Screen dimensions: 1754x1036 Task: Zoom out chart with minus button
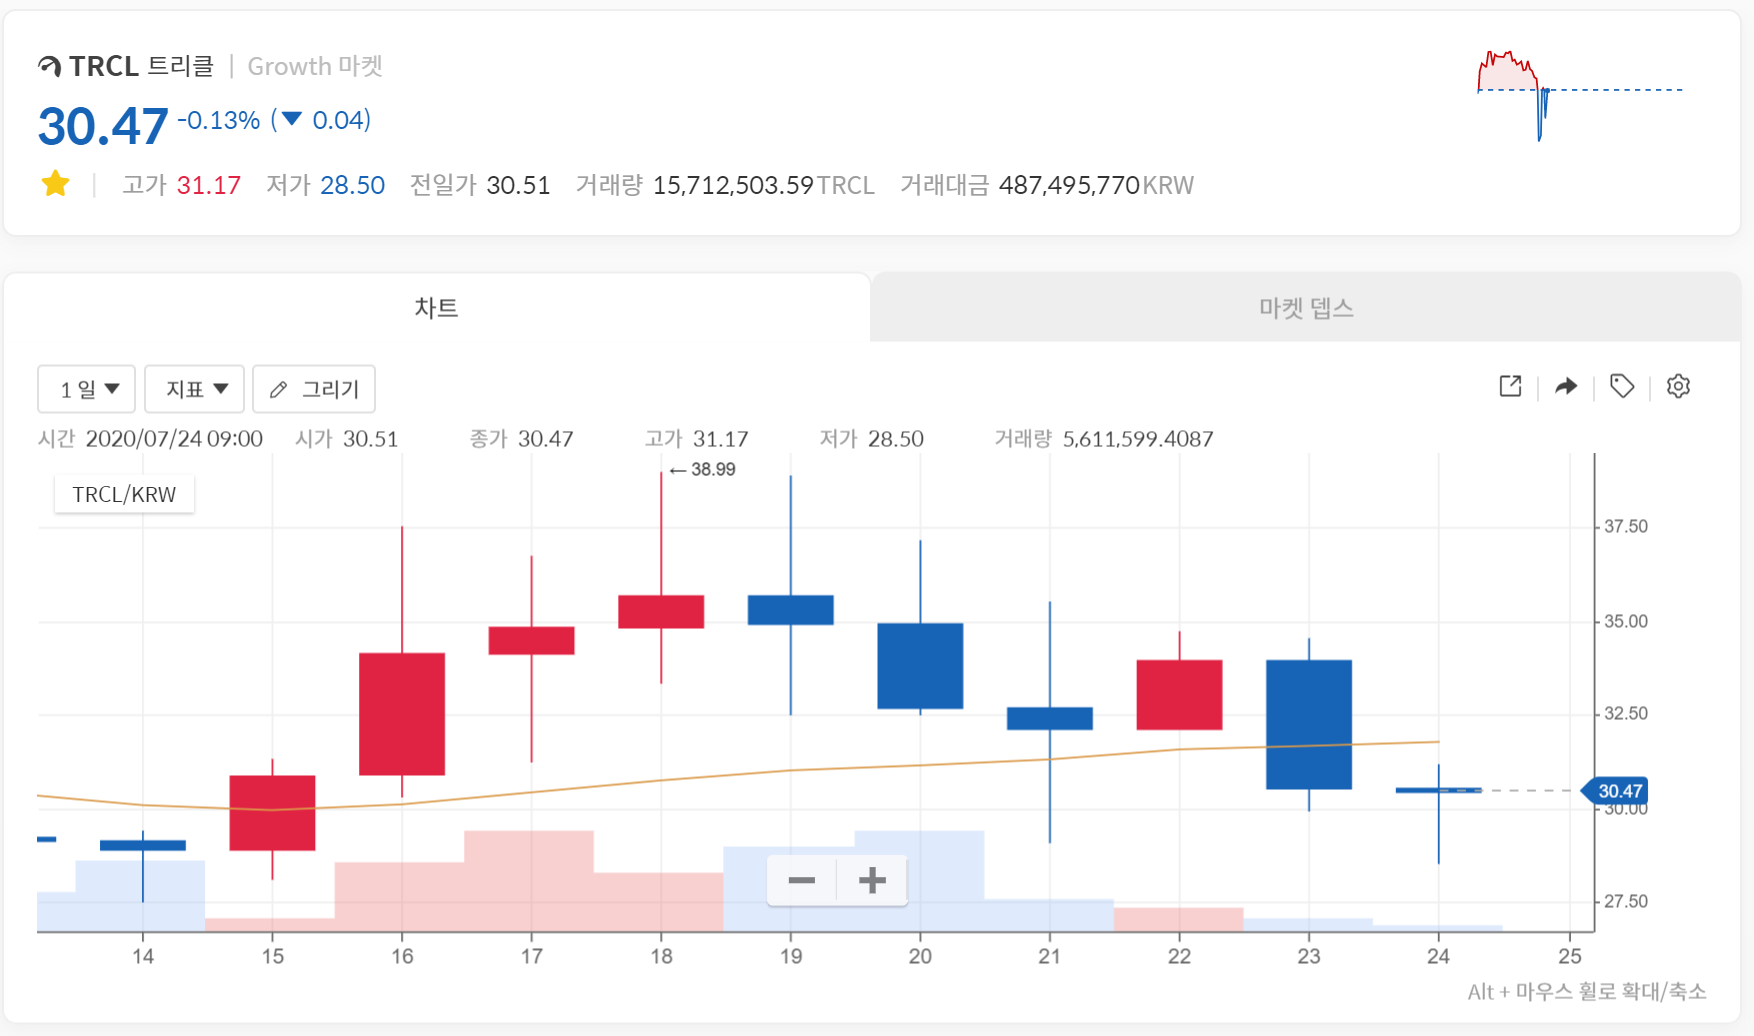[802, 880]
